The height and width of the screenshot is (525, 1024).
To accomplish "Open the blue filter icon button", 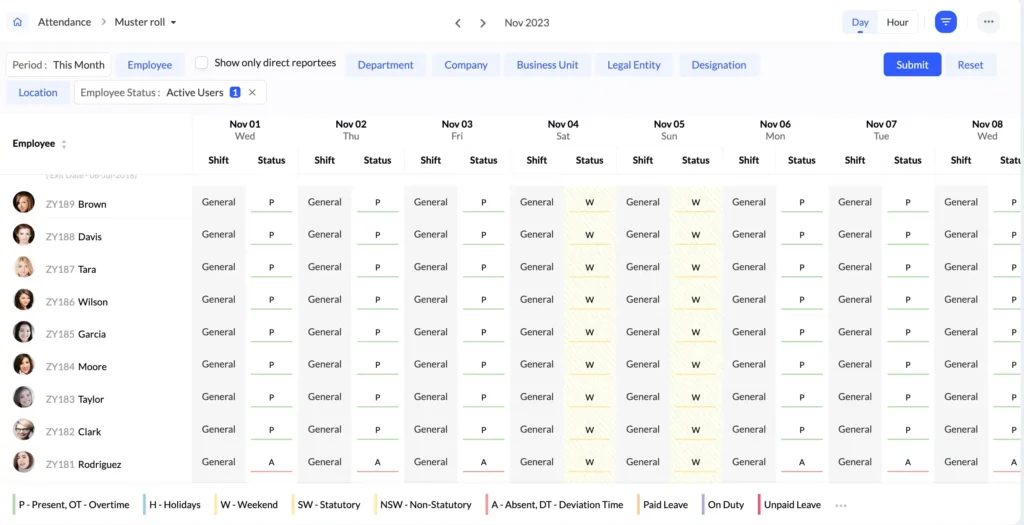I will pos(945,22).
